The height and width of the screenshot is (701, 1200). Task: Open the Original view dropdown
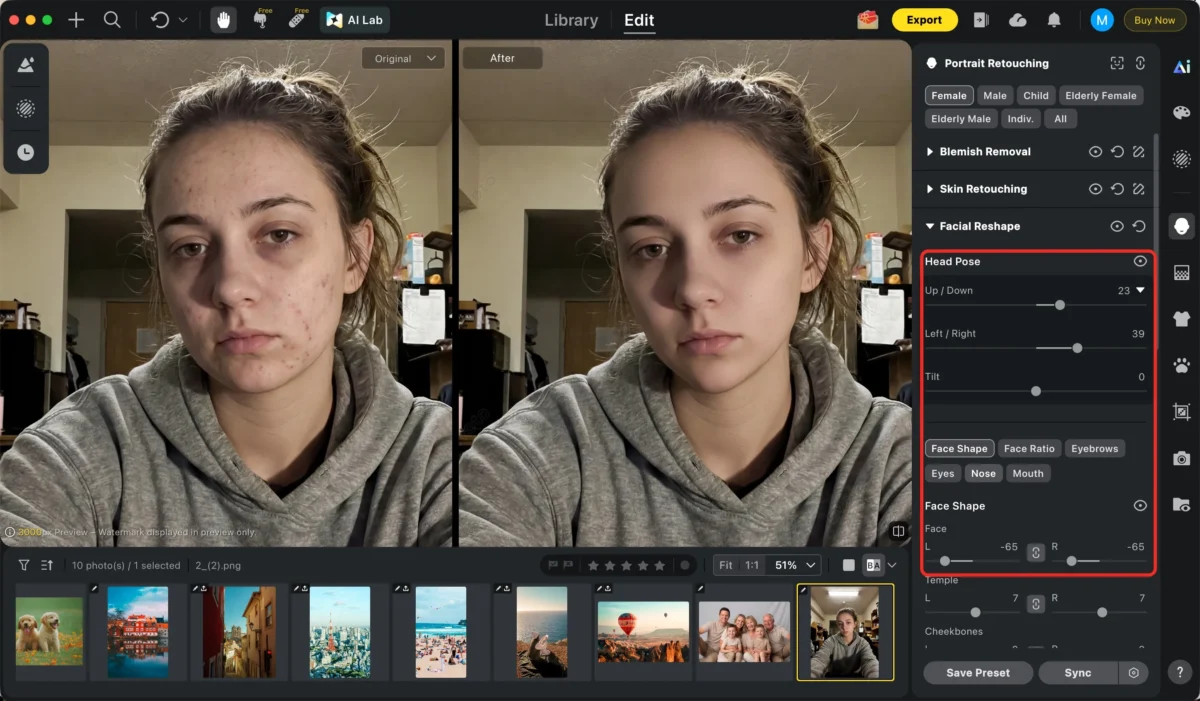coord(403,58)
